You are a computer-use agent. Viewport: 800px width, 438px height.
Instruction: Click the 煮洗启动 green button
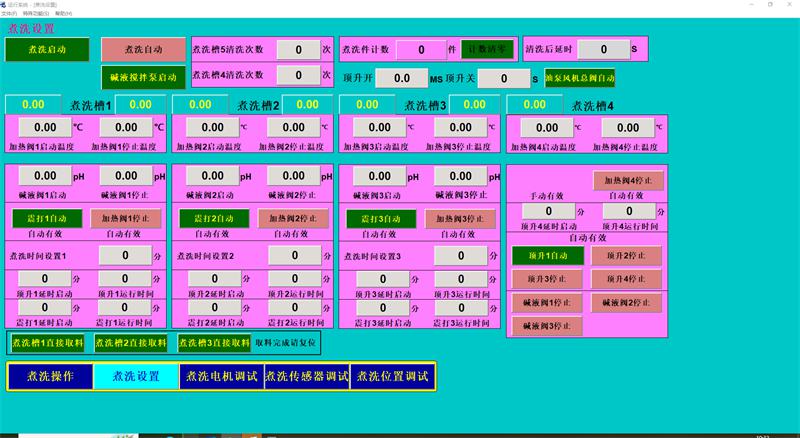[42, 49]
